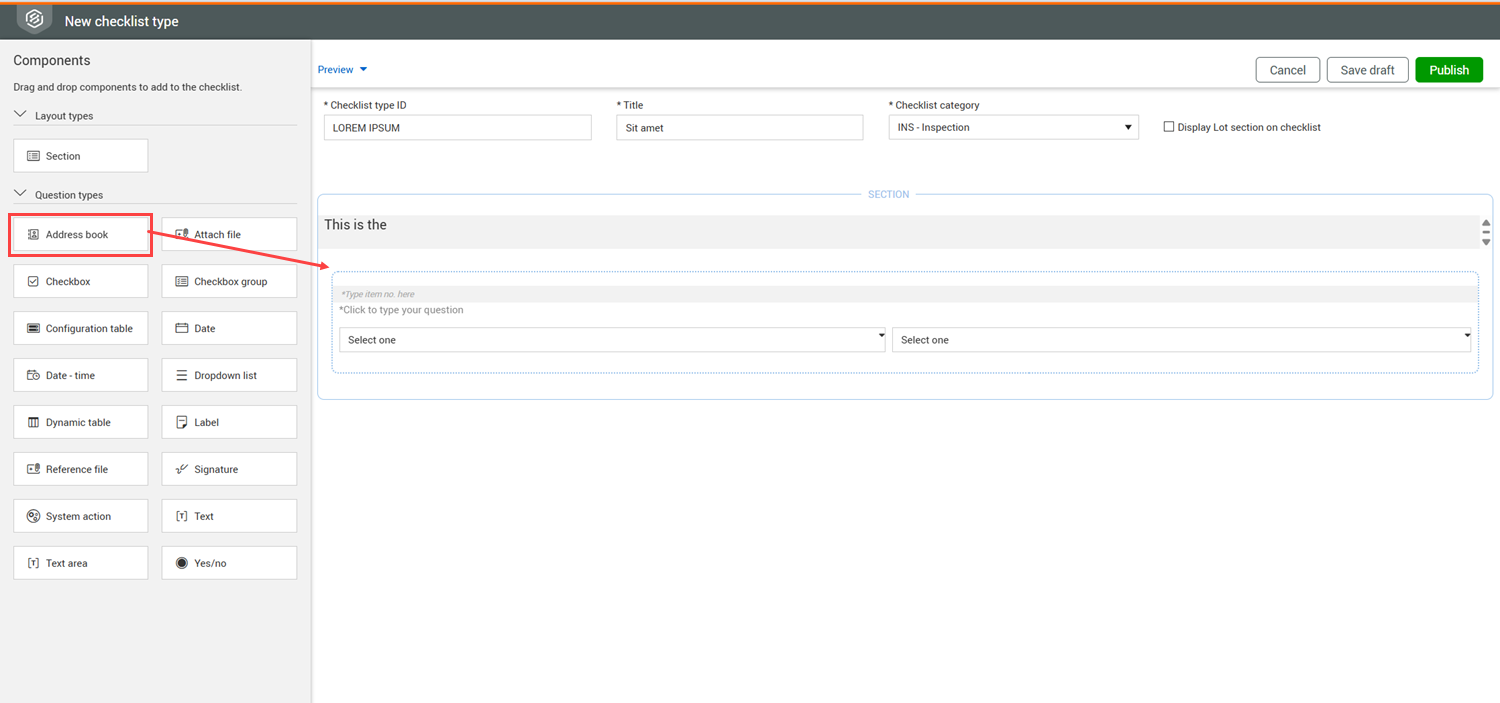
Task: Click the Label component icon
Action: click(182, 422)
